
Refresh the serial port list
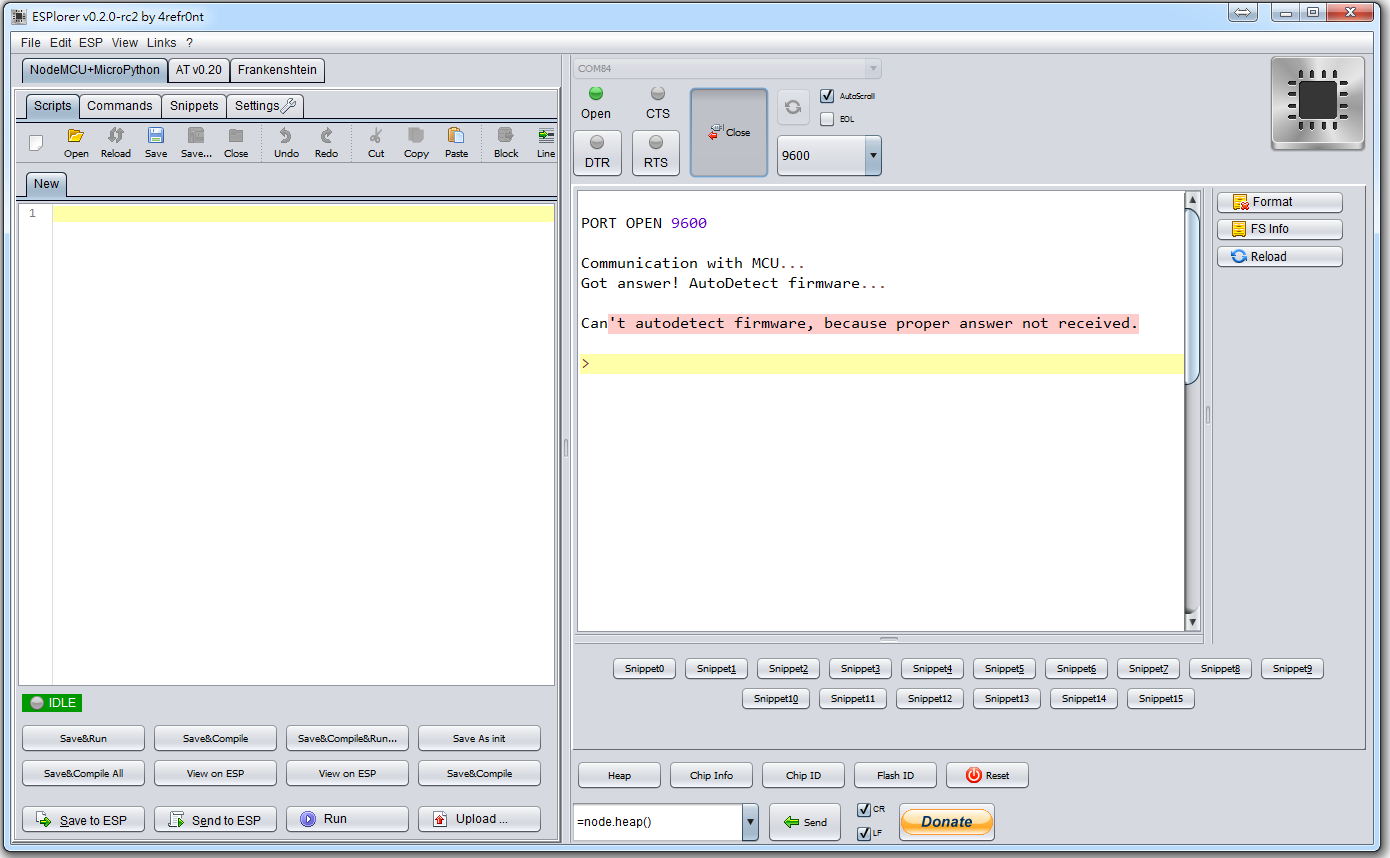click(793, 107)
